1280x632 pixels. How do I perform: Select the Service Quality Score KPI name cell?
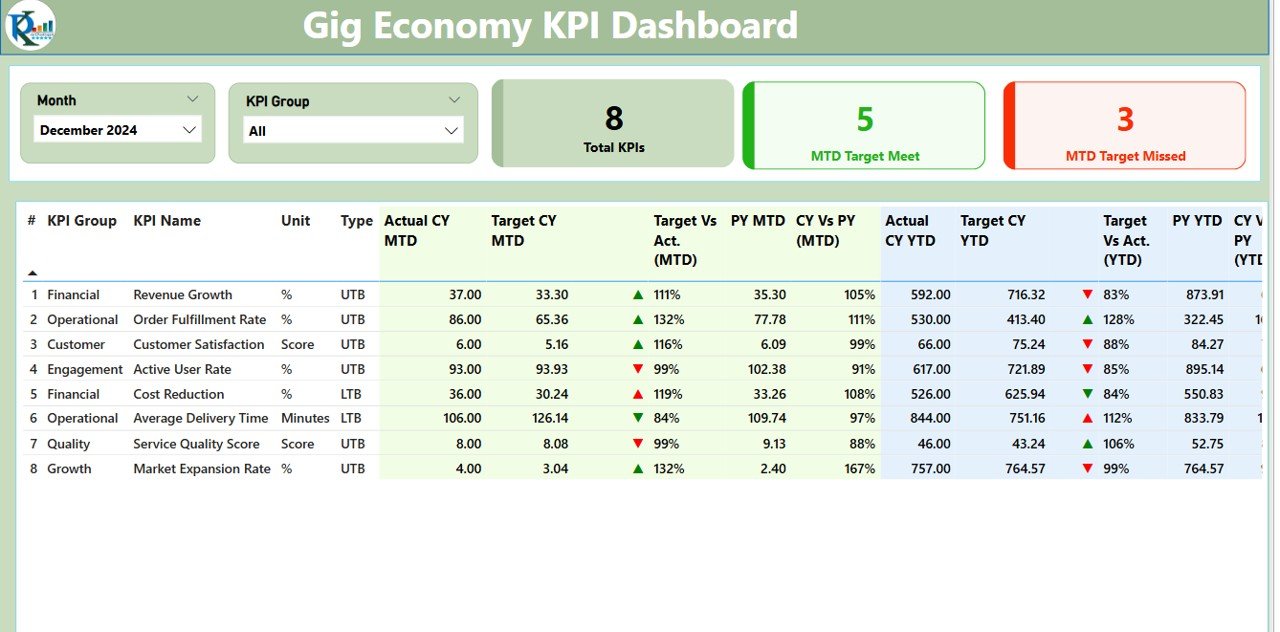click(196, 444)
